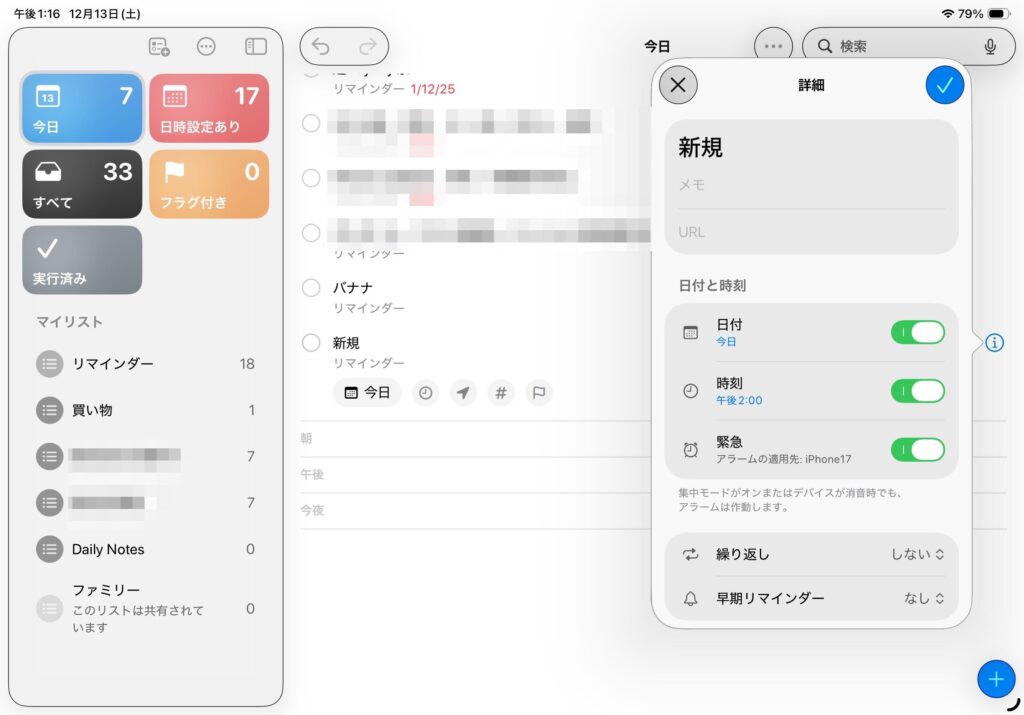Toggle the sidebar visibility icon
The width and height of the screenshot is (1024, 715).
point(256,46)
